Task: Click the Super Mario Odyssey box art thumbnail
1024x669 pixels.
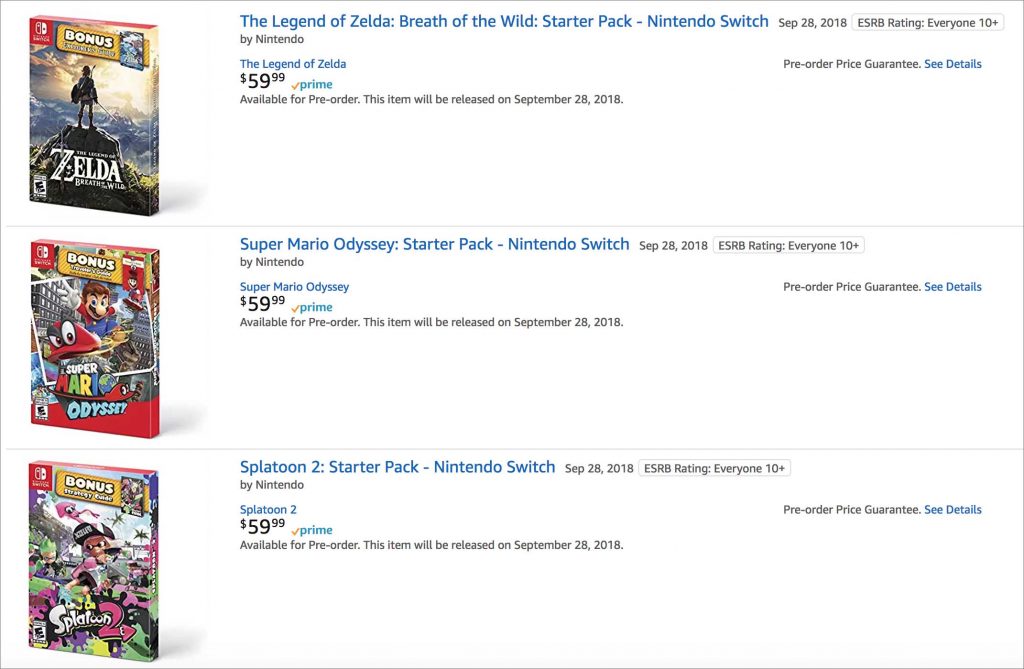Action: pyautogui.click(x=95, y=338)
